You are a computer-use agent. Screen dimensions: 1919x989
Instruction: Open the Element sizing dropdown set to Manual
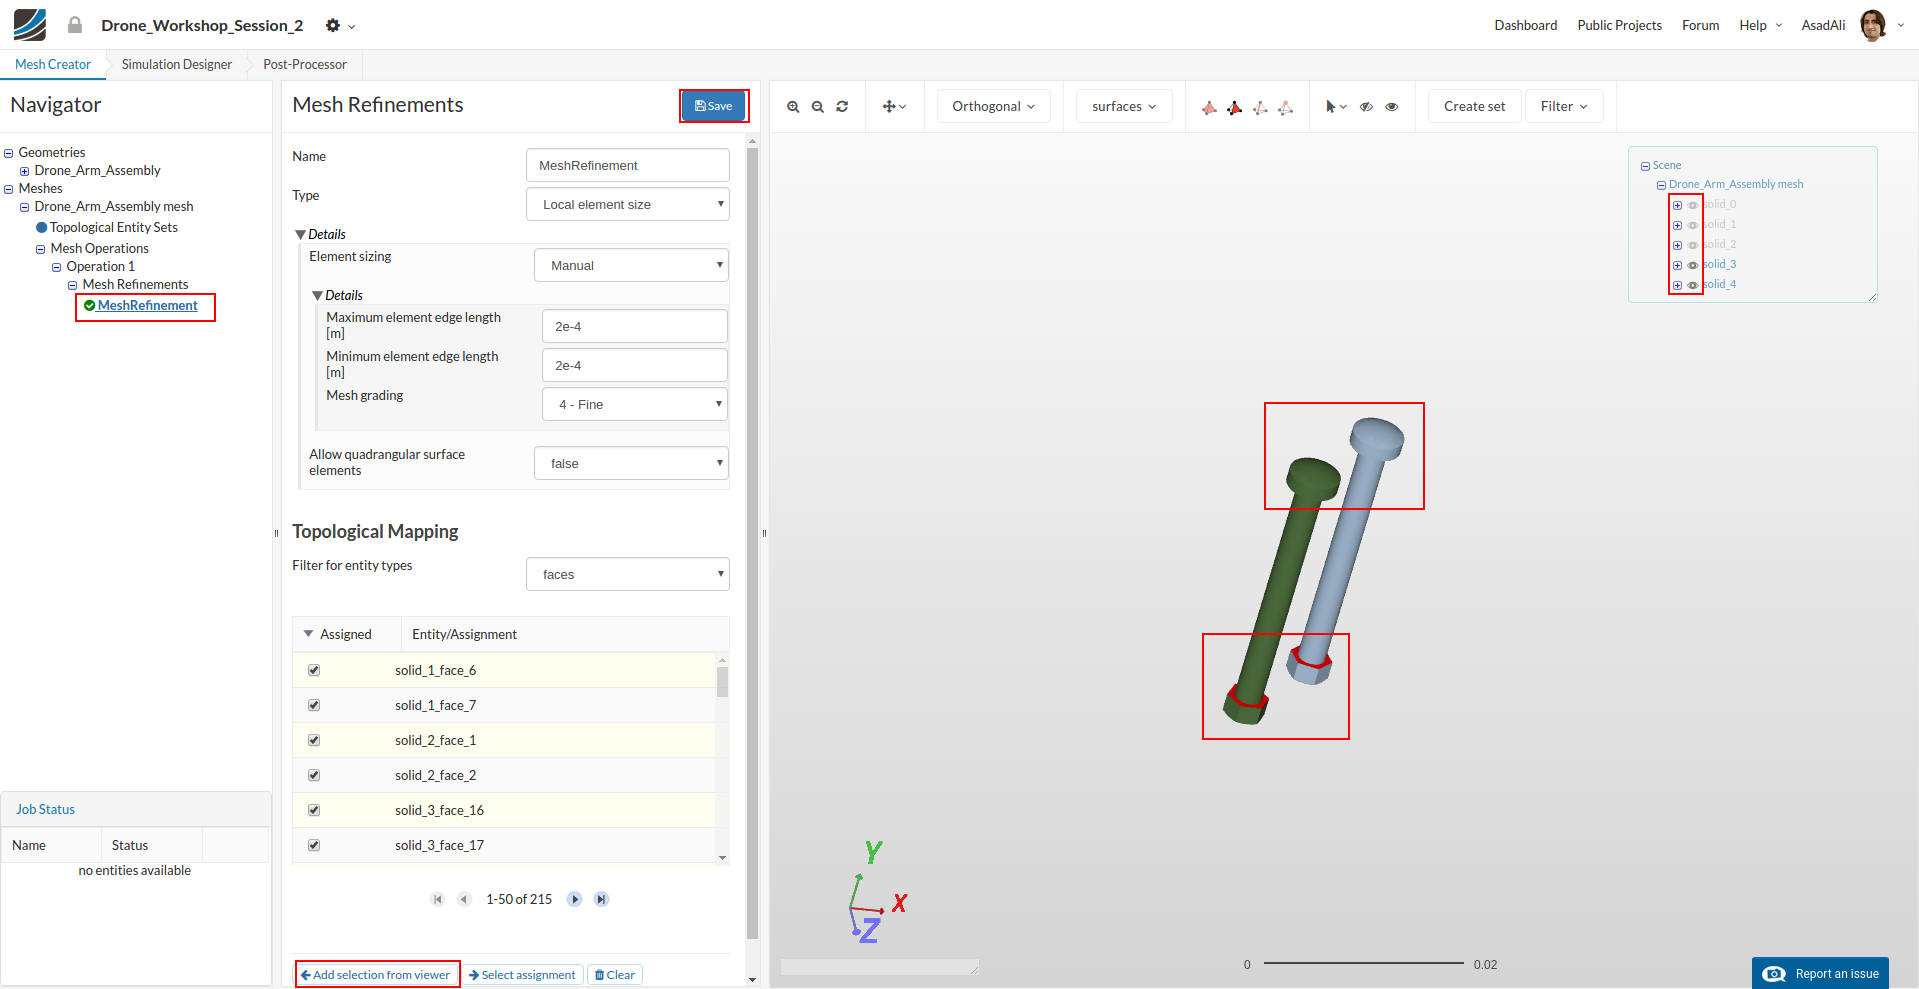[631, 265]
